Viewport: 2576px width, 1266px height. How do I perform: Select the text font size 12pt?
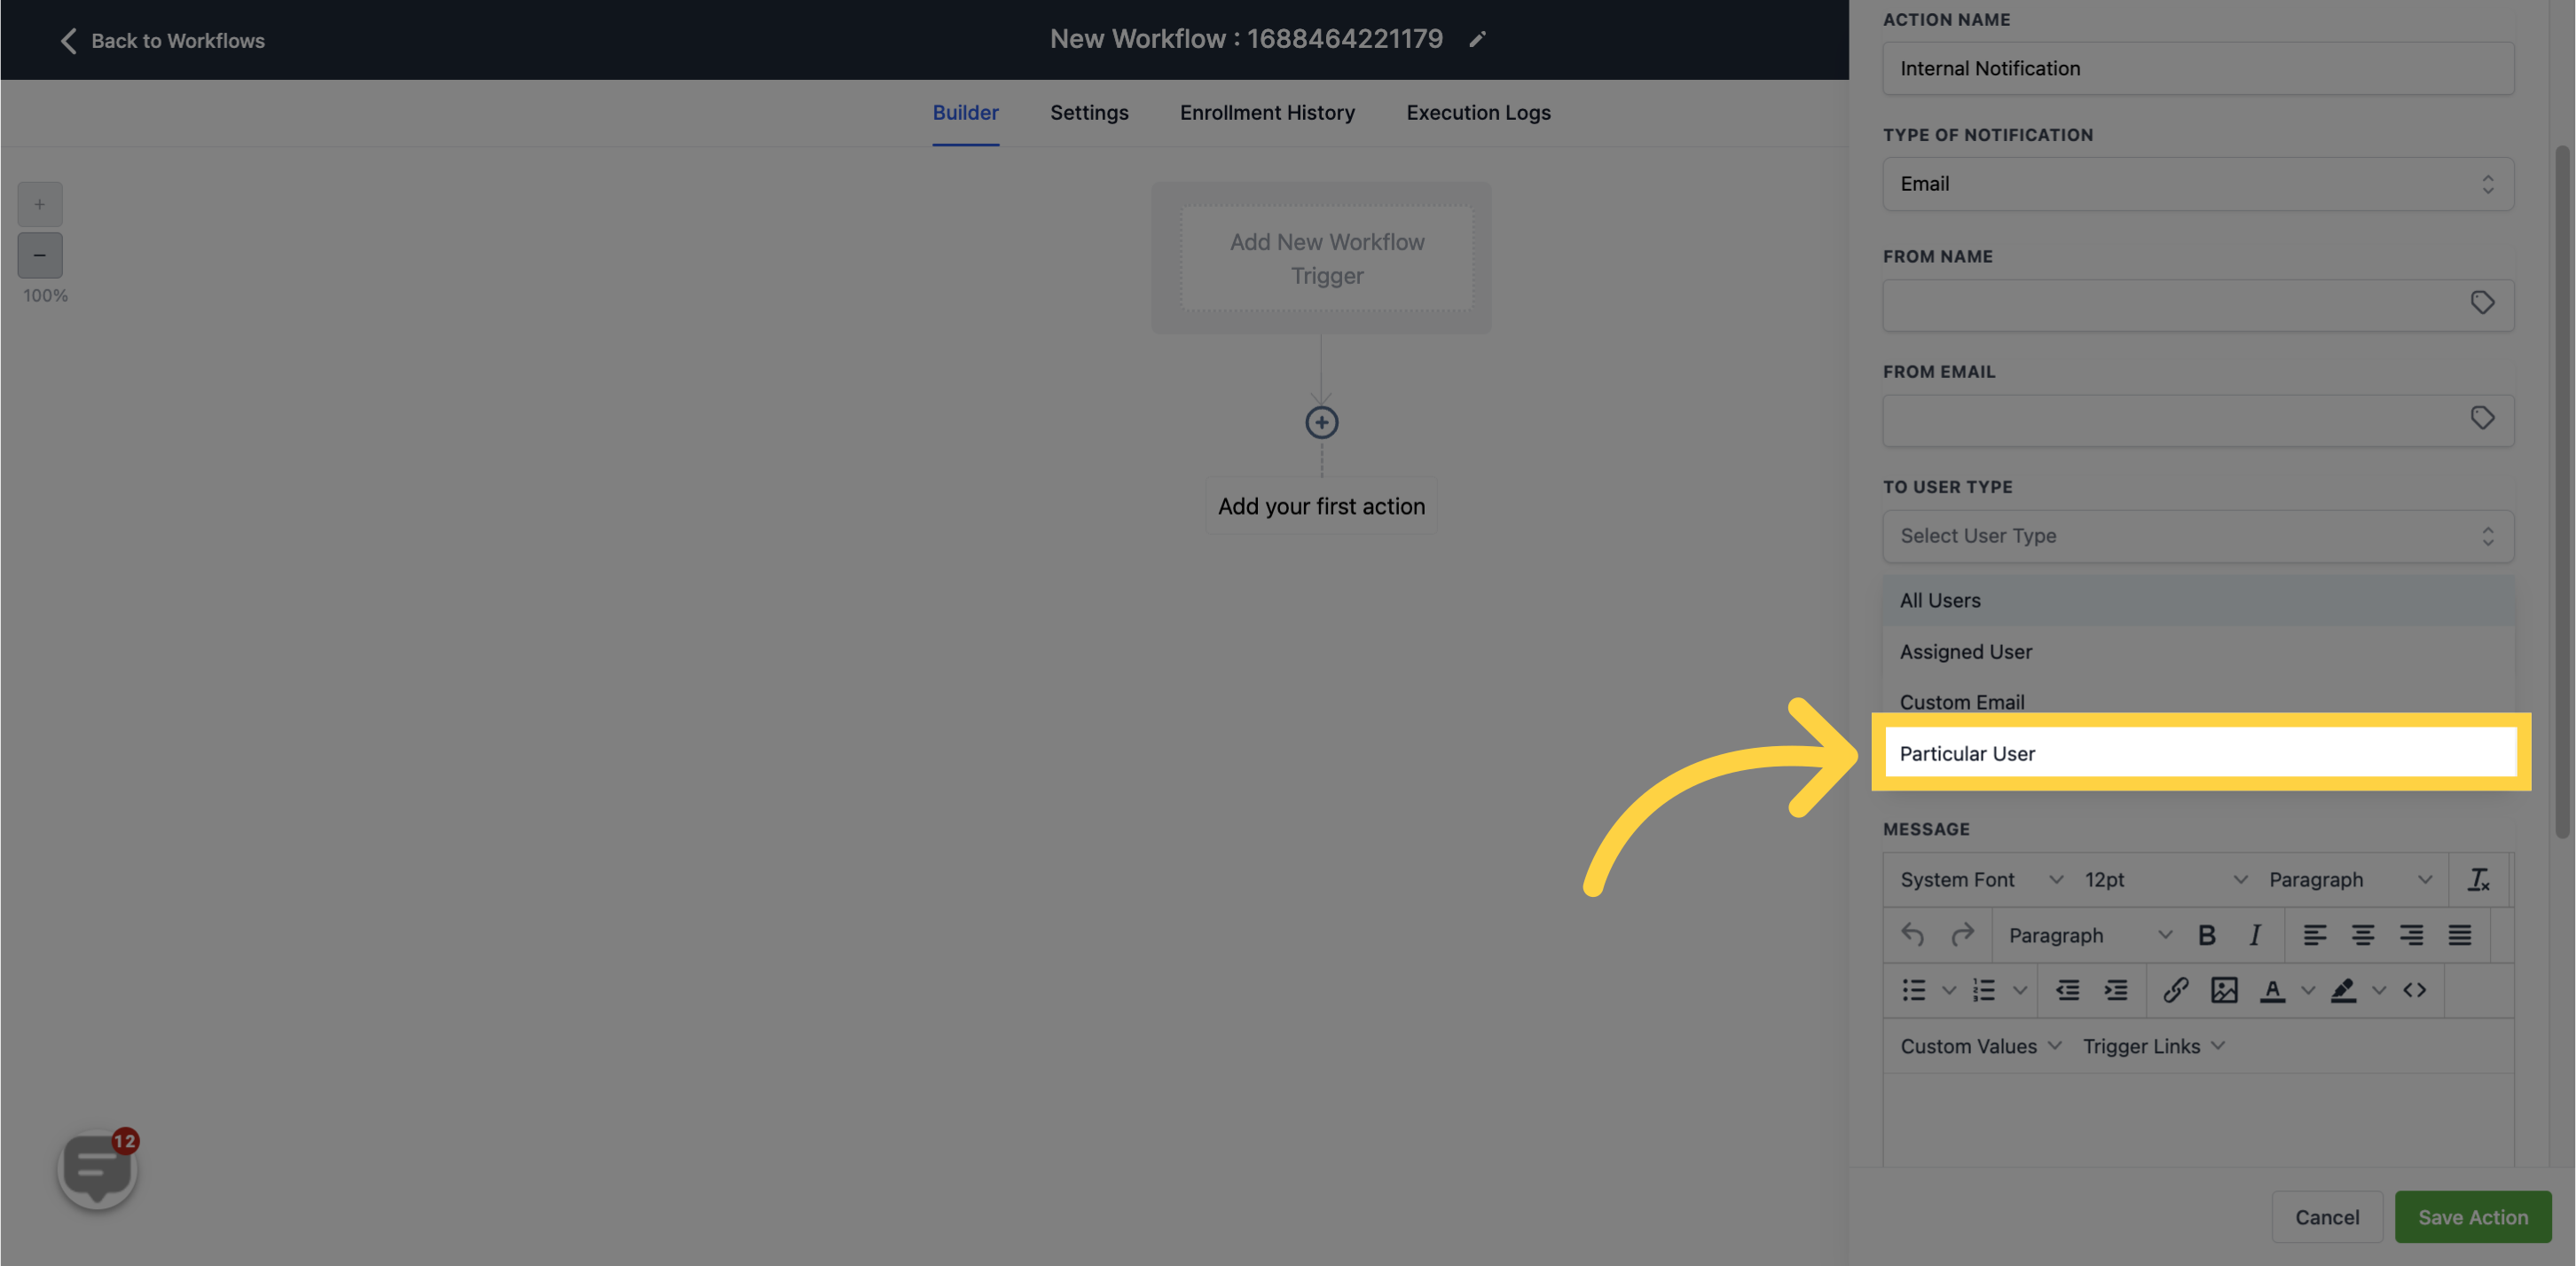click(2159, 878)
